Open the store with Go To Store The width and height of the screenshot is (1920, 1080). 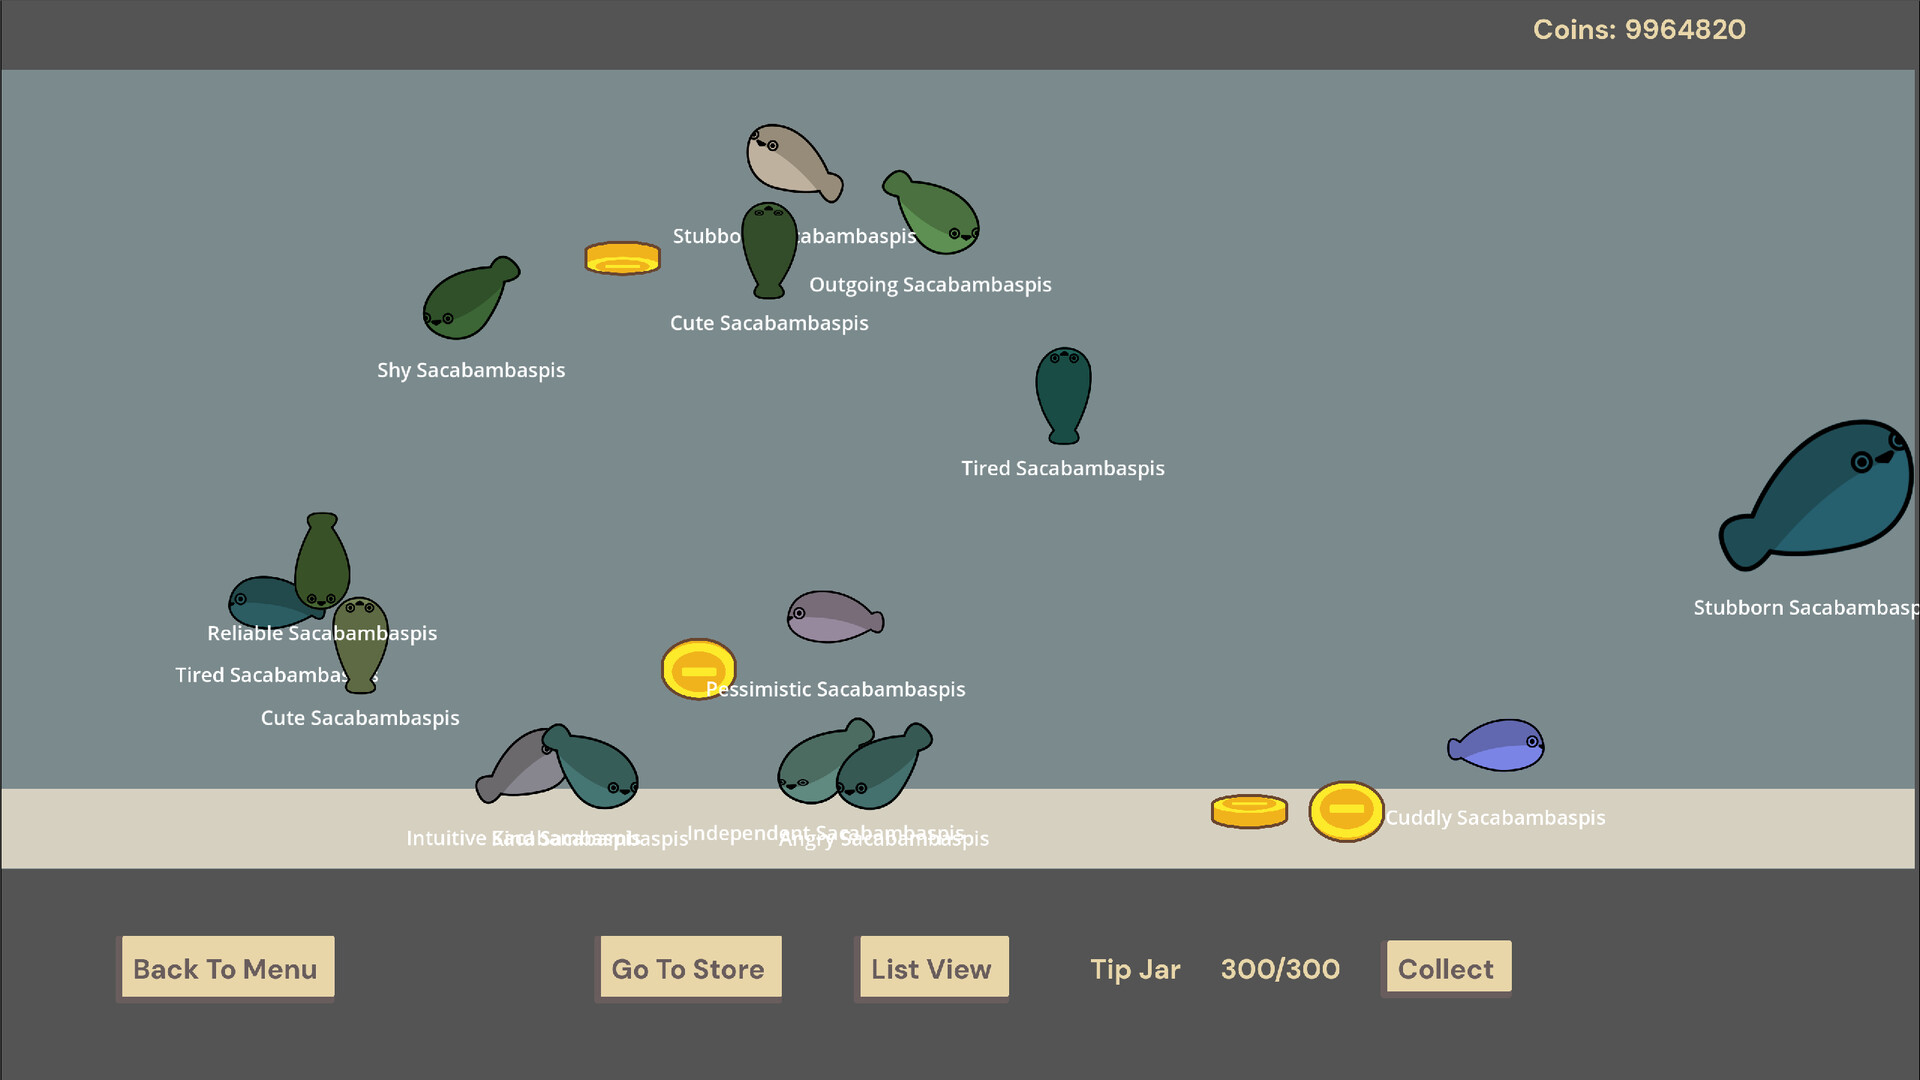click(x=689, y=968)
